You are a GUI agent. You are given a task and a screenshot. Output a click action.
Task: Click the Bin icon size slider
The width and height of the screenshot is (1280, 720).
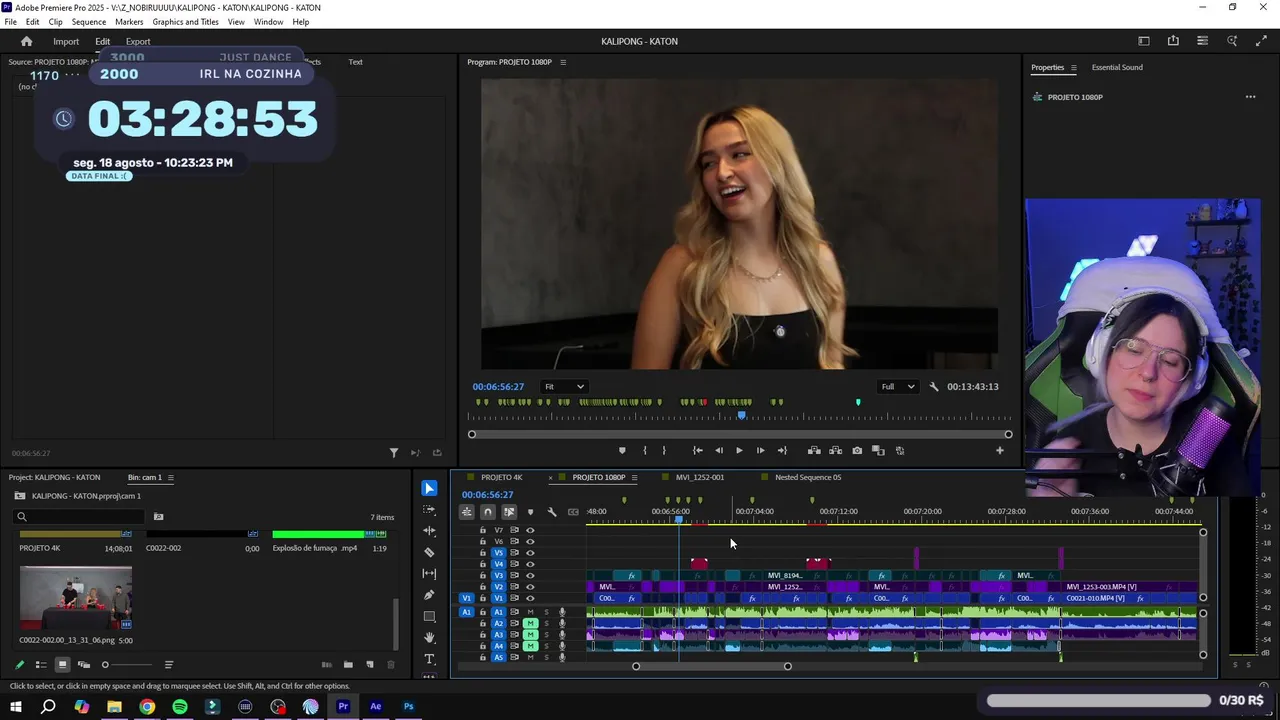tap(127, 665)
